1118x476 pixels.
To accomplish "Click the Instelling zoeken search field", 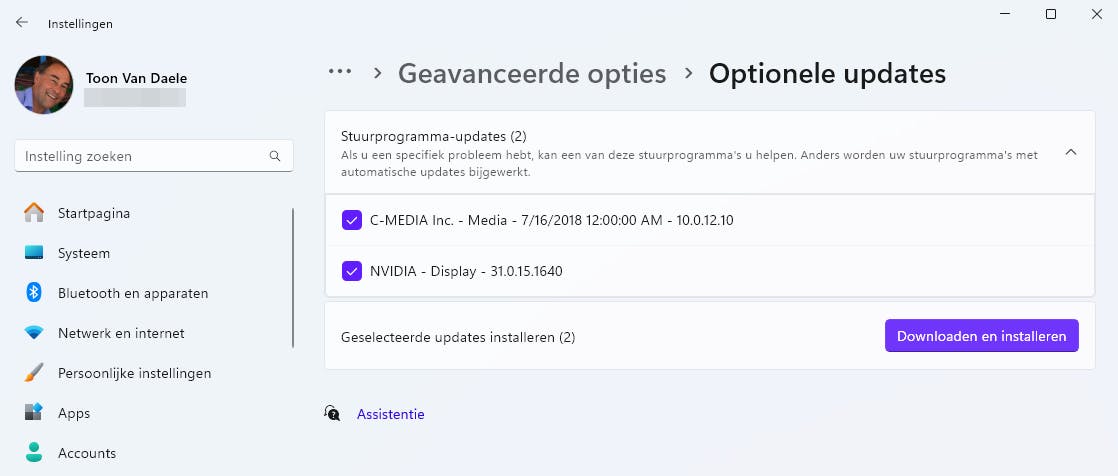I will pyautogui.click(x=140, y=156).
